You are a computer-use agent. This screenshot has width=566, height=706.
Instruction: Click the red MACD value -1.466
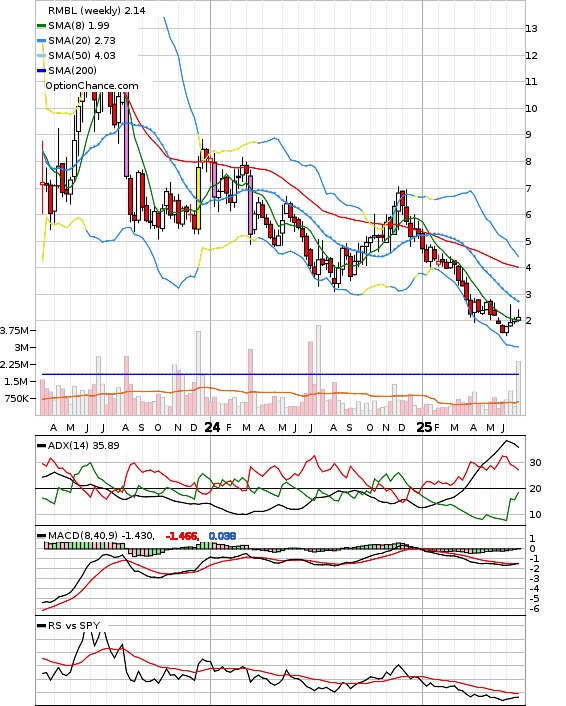click(x=182, y=536)
